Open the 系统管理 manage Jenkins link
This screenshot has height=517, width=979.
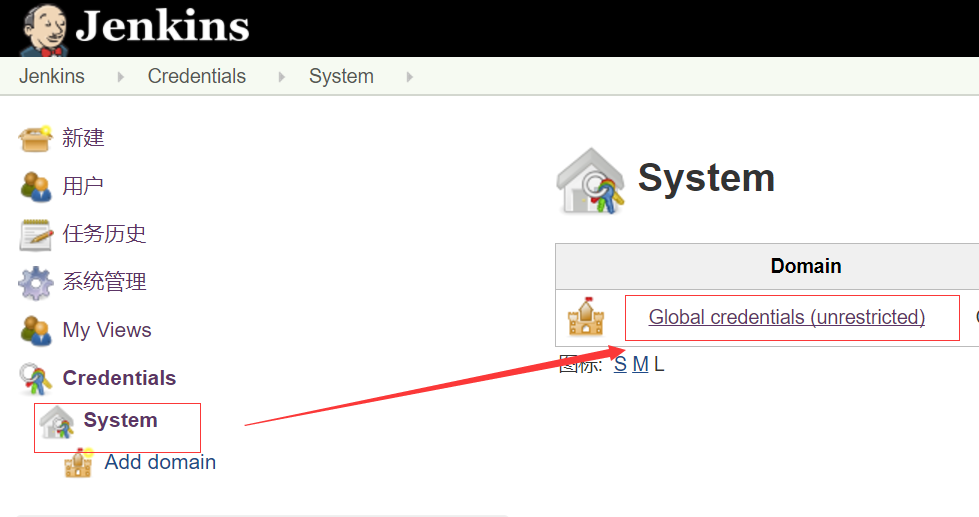(104, 282)
